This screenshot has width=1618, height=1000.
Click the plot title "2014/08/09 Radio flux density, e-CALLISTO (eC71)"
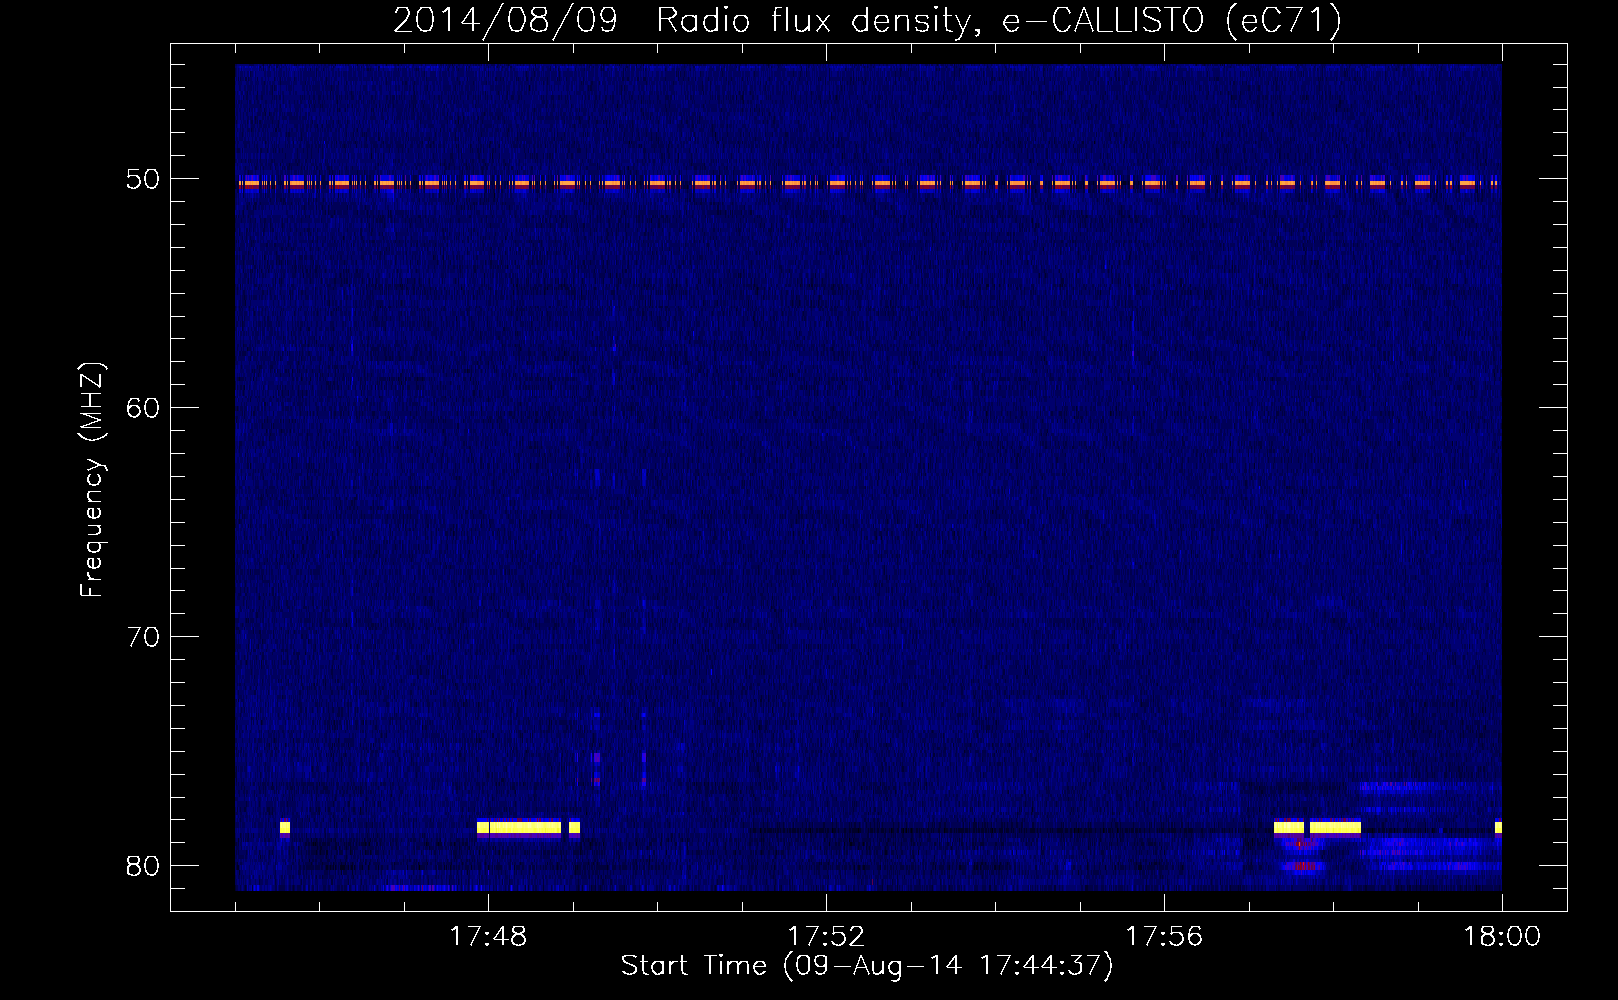[867, 20]
